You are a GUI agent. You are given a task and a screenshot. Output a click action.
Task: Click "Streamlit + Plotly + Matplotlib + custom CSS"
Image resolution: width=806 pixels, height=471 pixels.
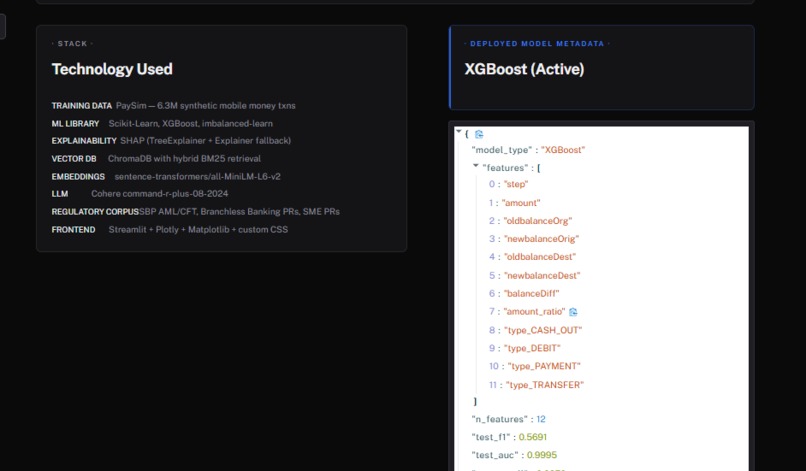(198, 229)
